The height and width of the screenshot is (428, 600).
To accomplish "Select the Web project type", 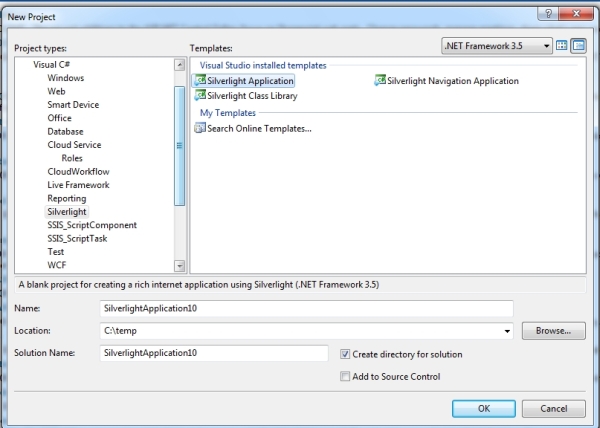I will click(x=56, y=91).
